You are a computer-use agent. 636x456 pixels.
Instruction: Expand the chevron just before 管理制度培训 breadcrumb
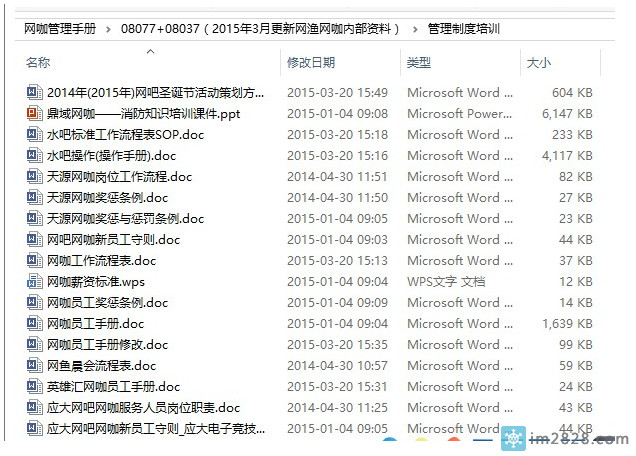[414, 29]
